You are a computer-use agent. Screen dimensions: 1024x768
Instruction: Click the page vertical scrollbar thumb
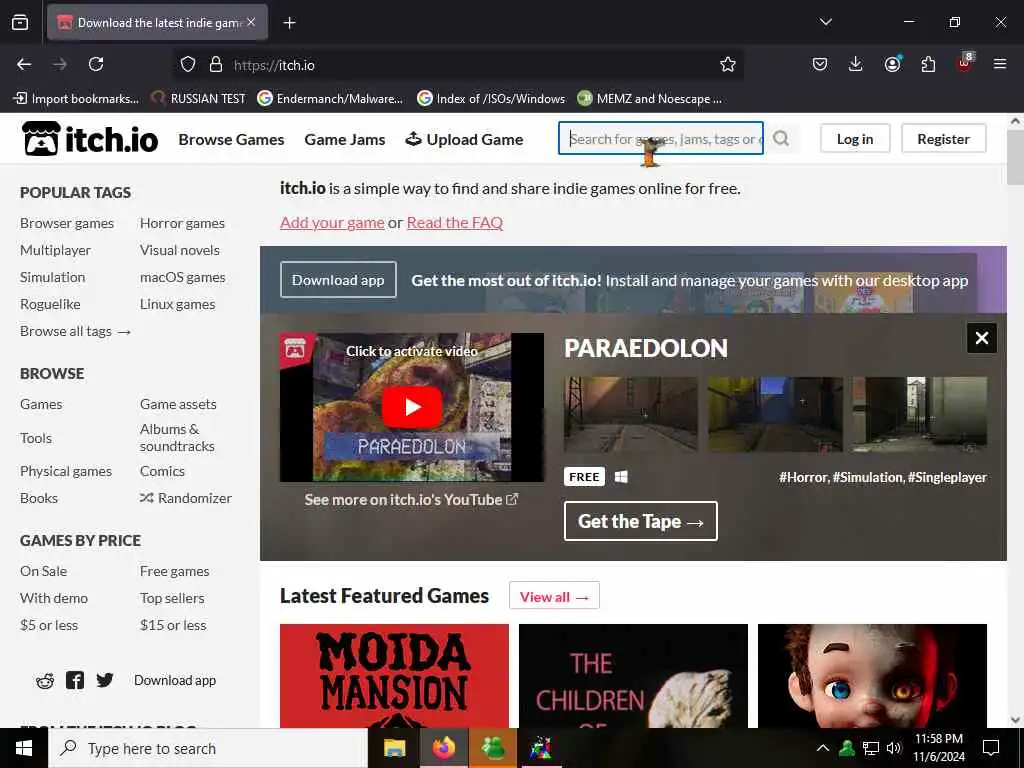point(1015,157)
